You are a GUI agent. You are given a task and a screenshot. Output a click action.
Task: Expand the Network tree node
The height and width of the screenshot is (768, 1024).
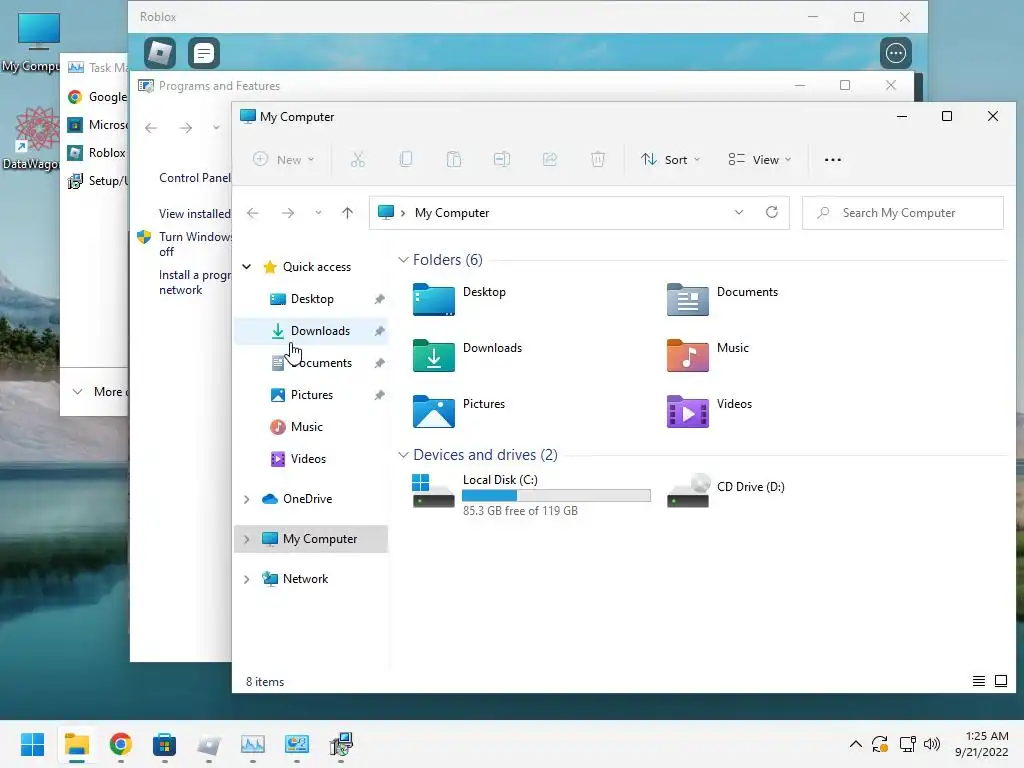point(247,579)
